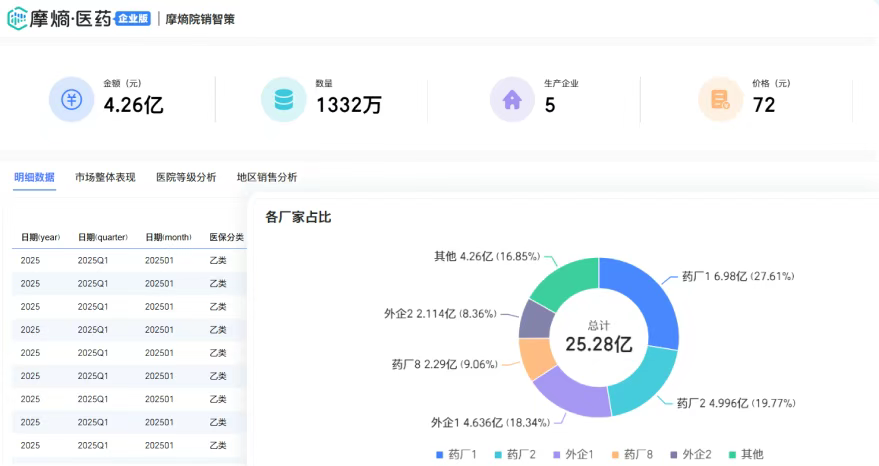Viewport: 879px width, 466px height.
Task: Click the 摩熵医药 logo icon
Action: point(18,18)
